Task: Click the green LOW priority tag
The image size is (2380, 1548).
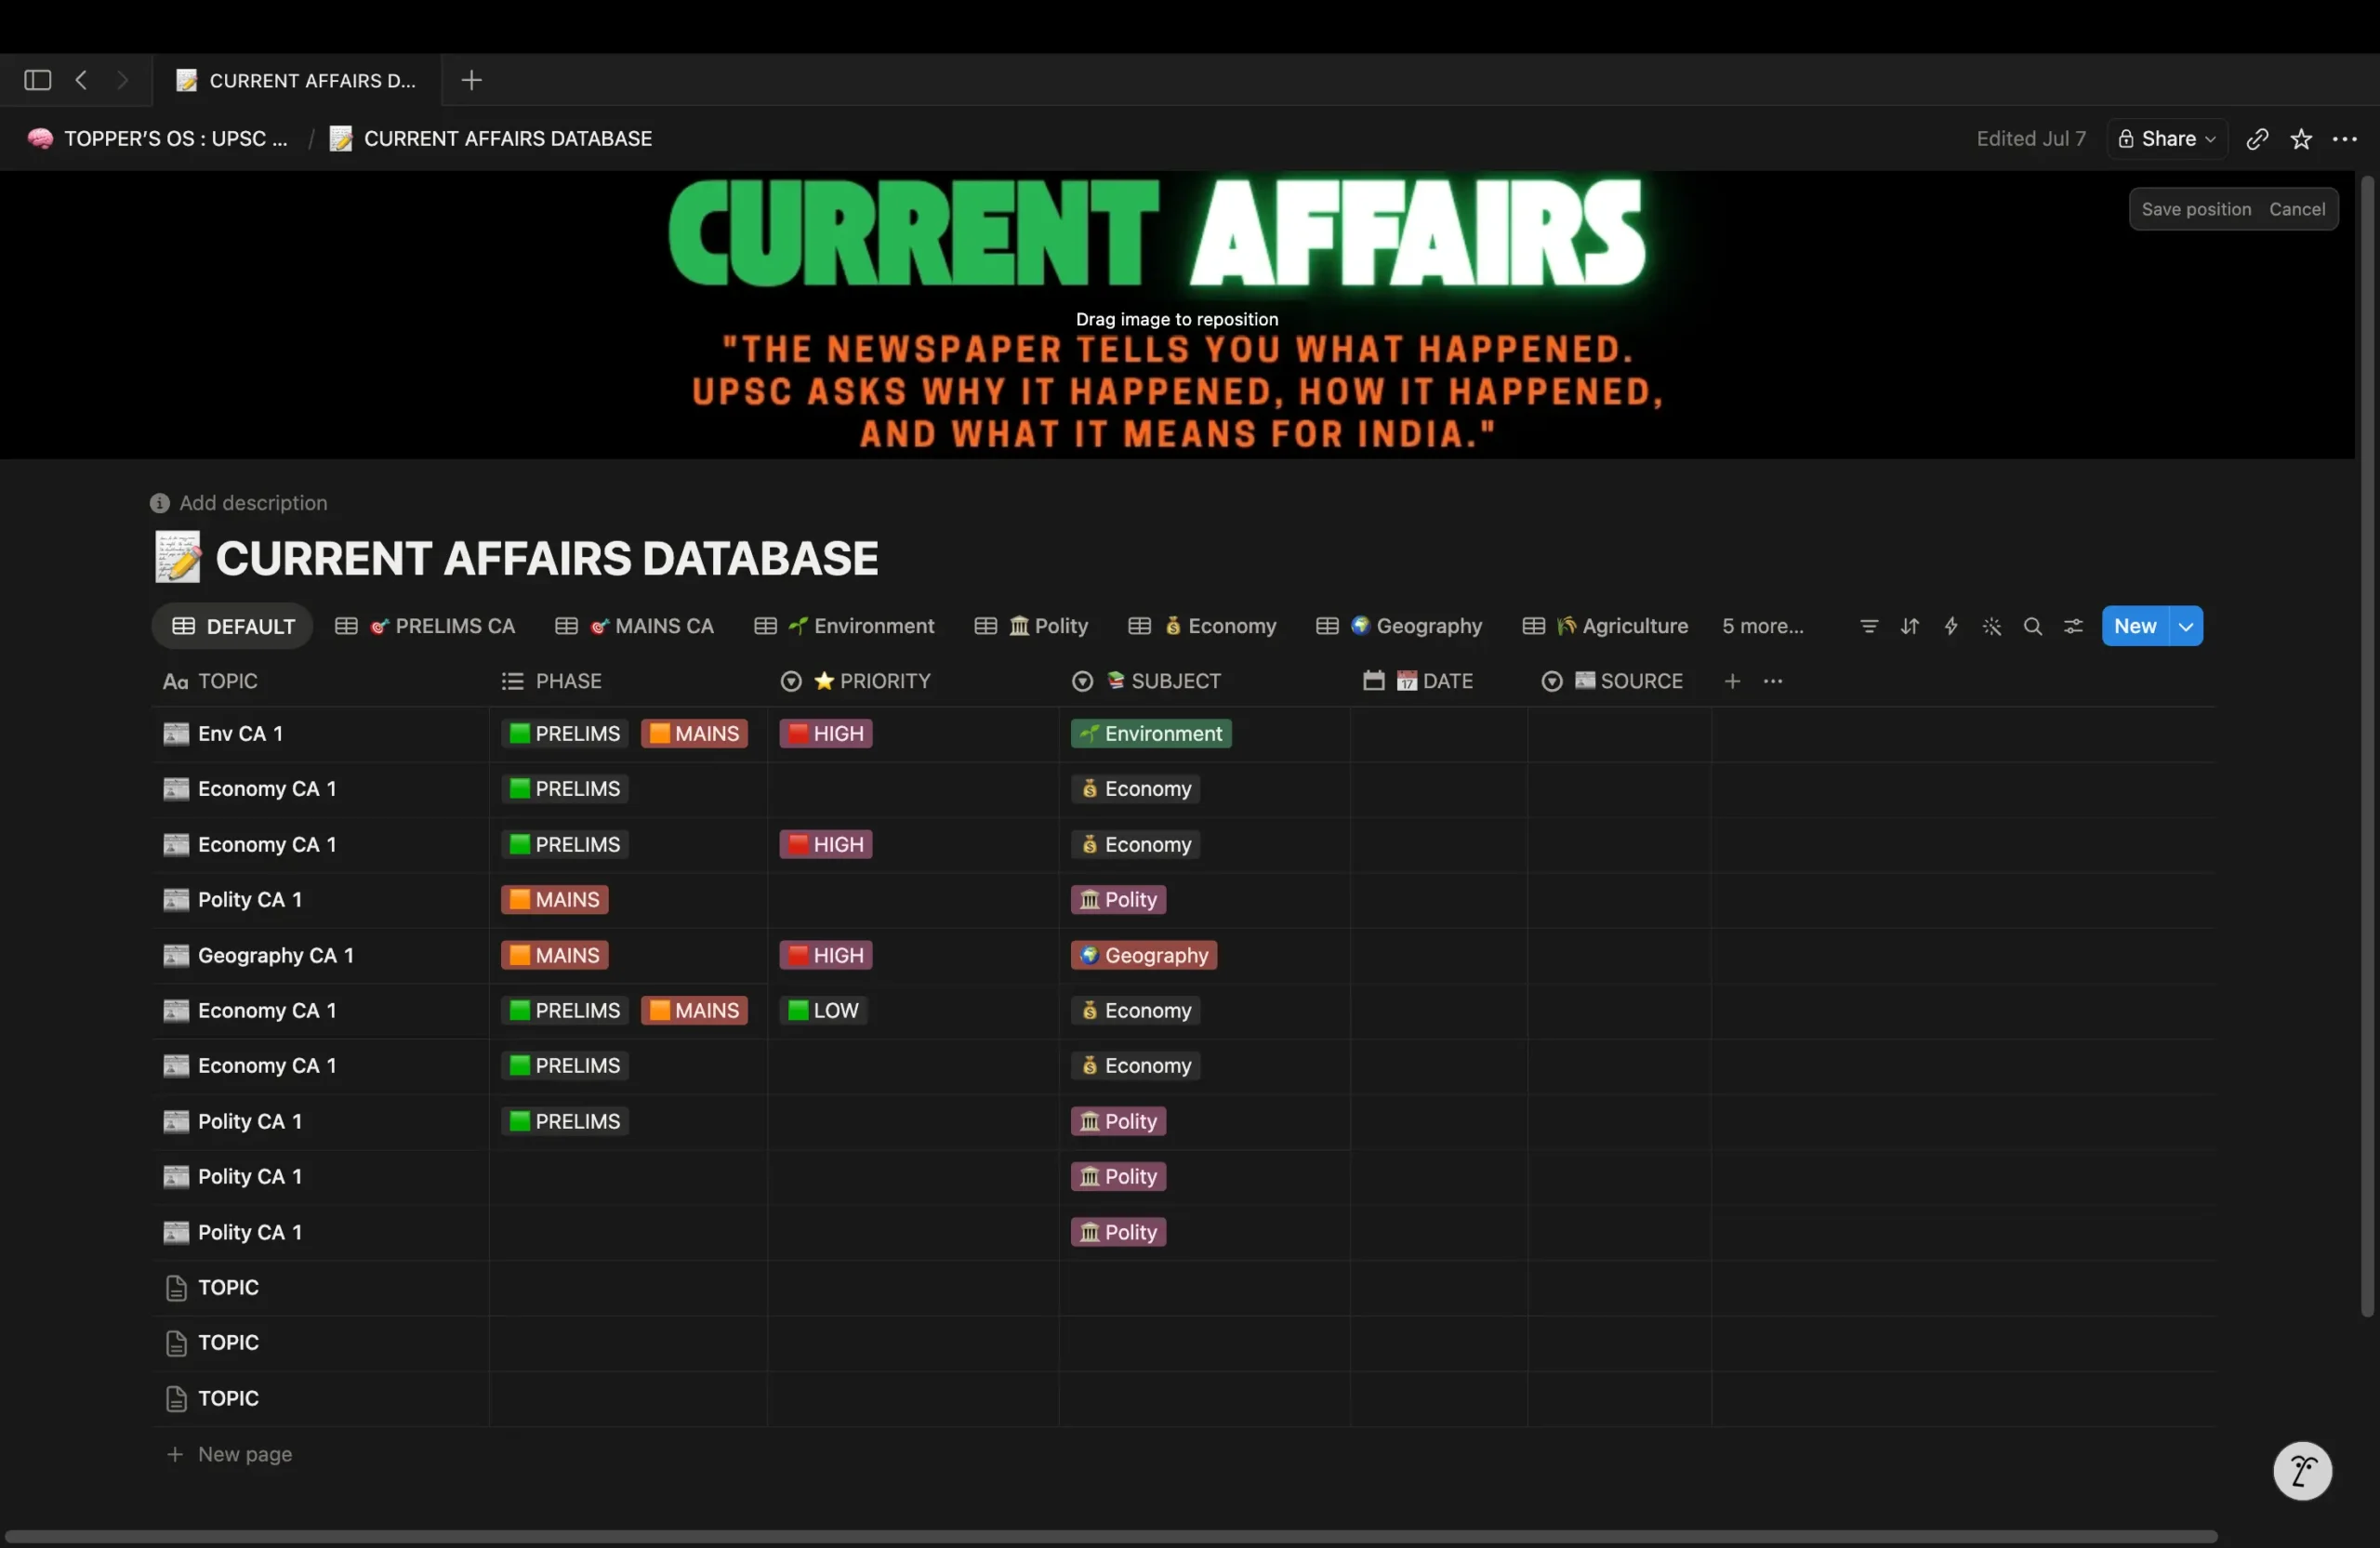Action: [x=823, y=1011]
